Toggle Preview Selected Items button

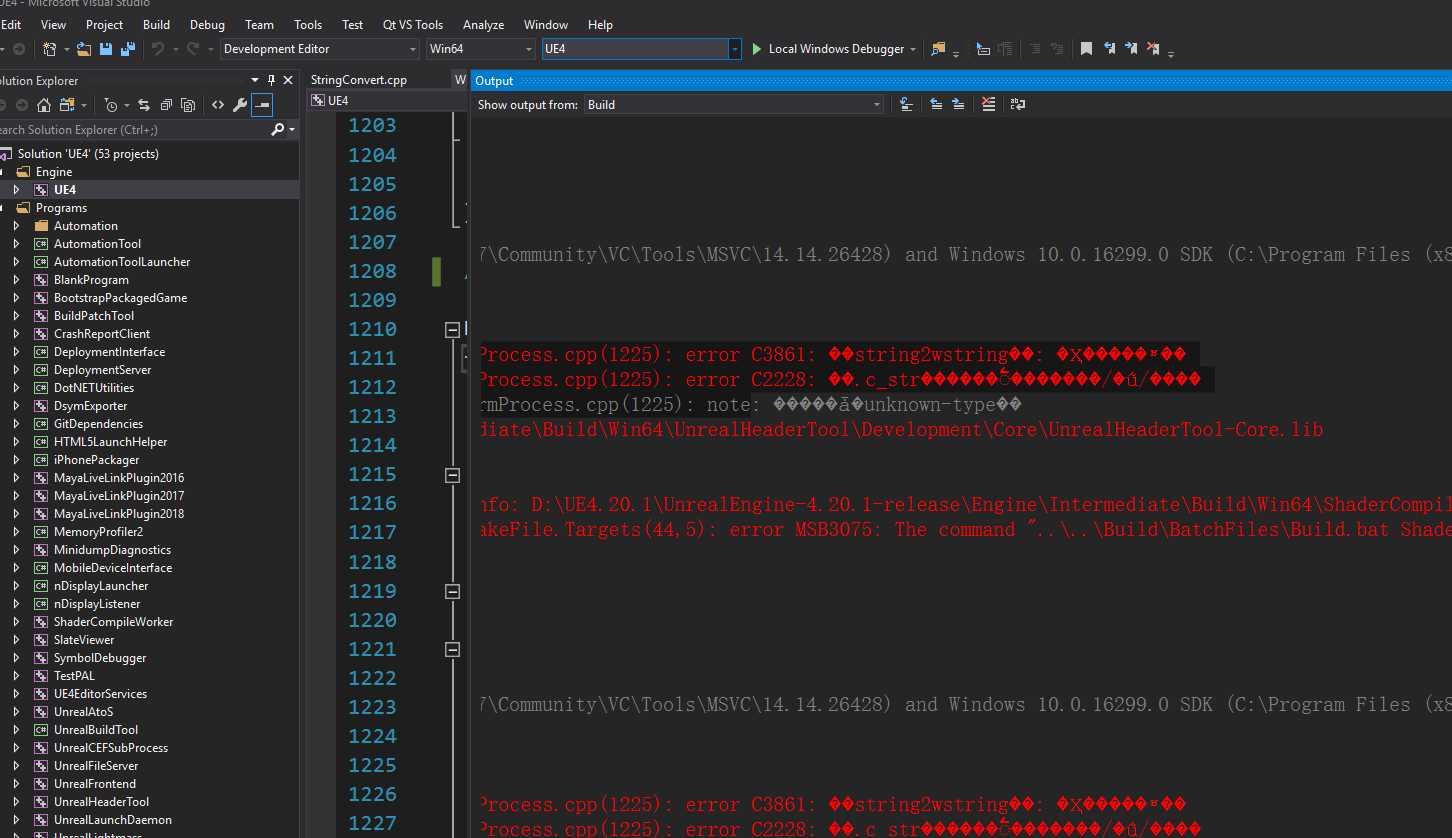pyautogui.click(x=262, y=105)
